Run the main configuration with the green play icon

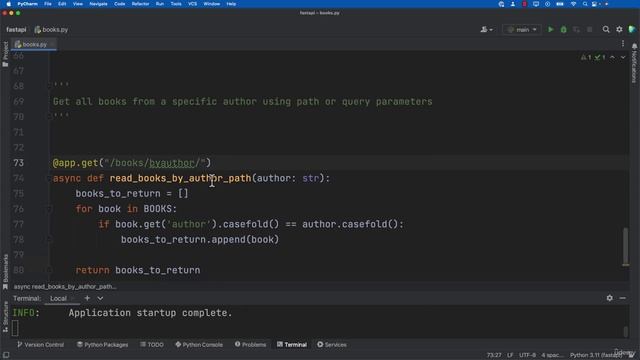click(551, 29)
